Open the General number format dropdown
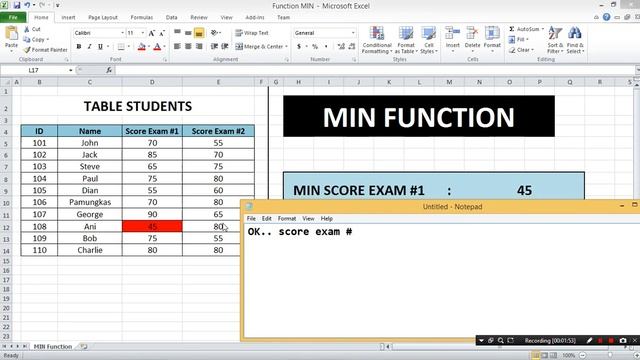Viewport: 640px width, 360px height. point(353,33)
